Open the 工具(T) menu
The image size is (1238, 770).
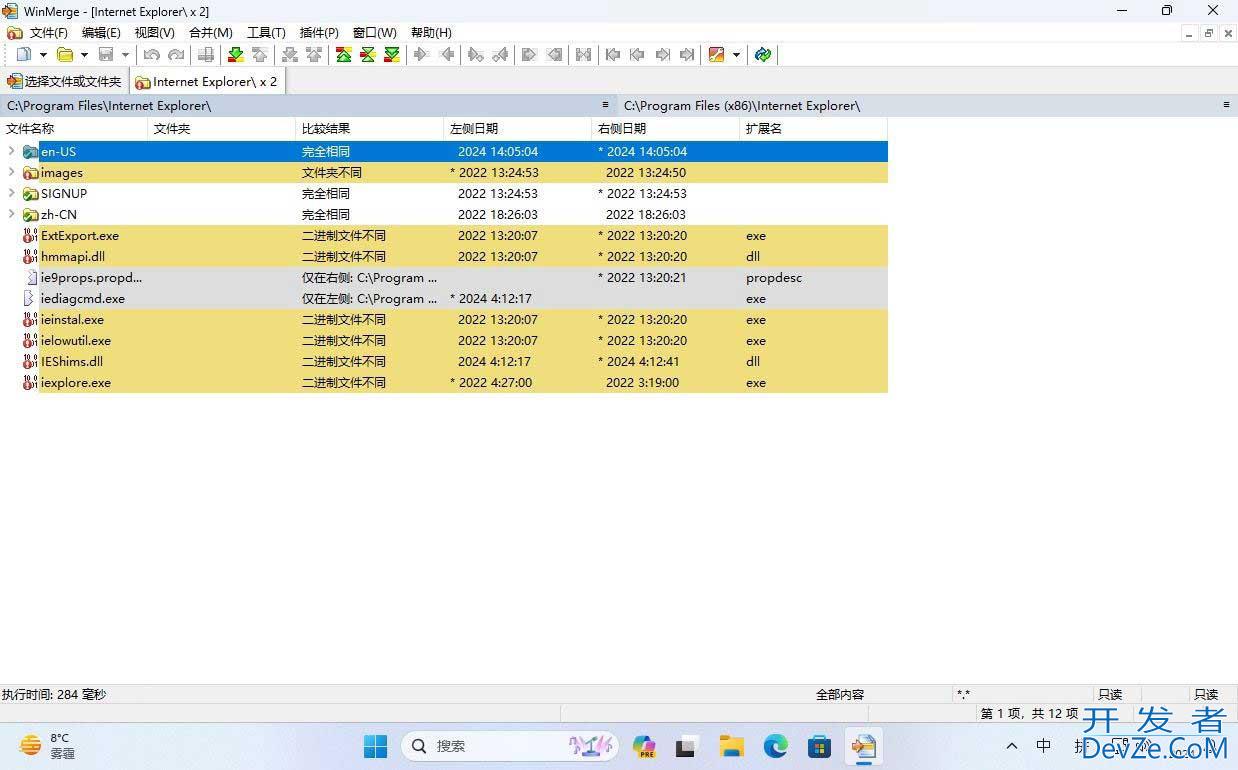266,33
